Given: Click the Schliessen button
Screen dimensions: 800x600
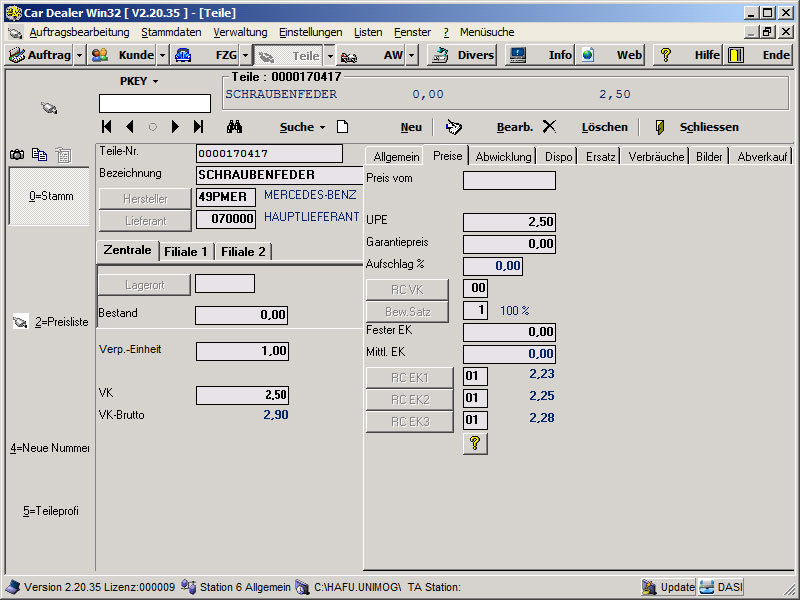Looking at the screenshot, I should coord(708,127).
